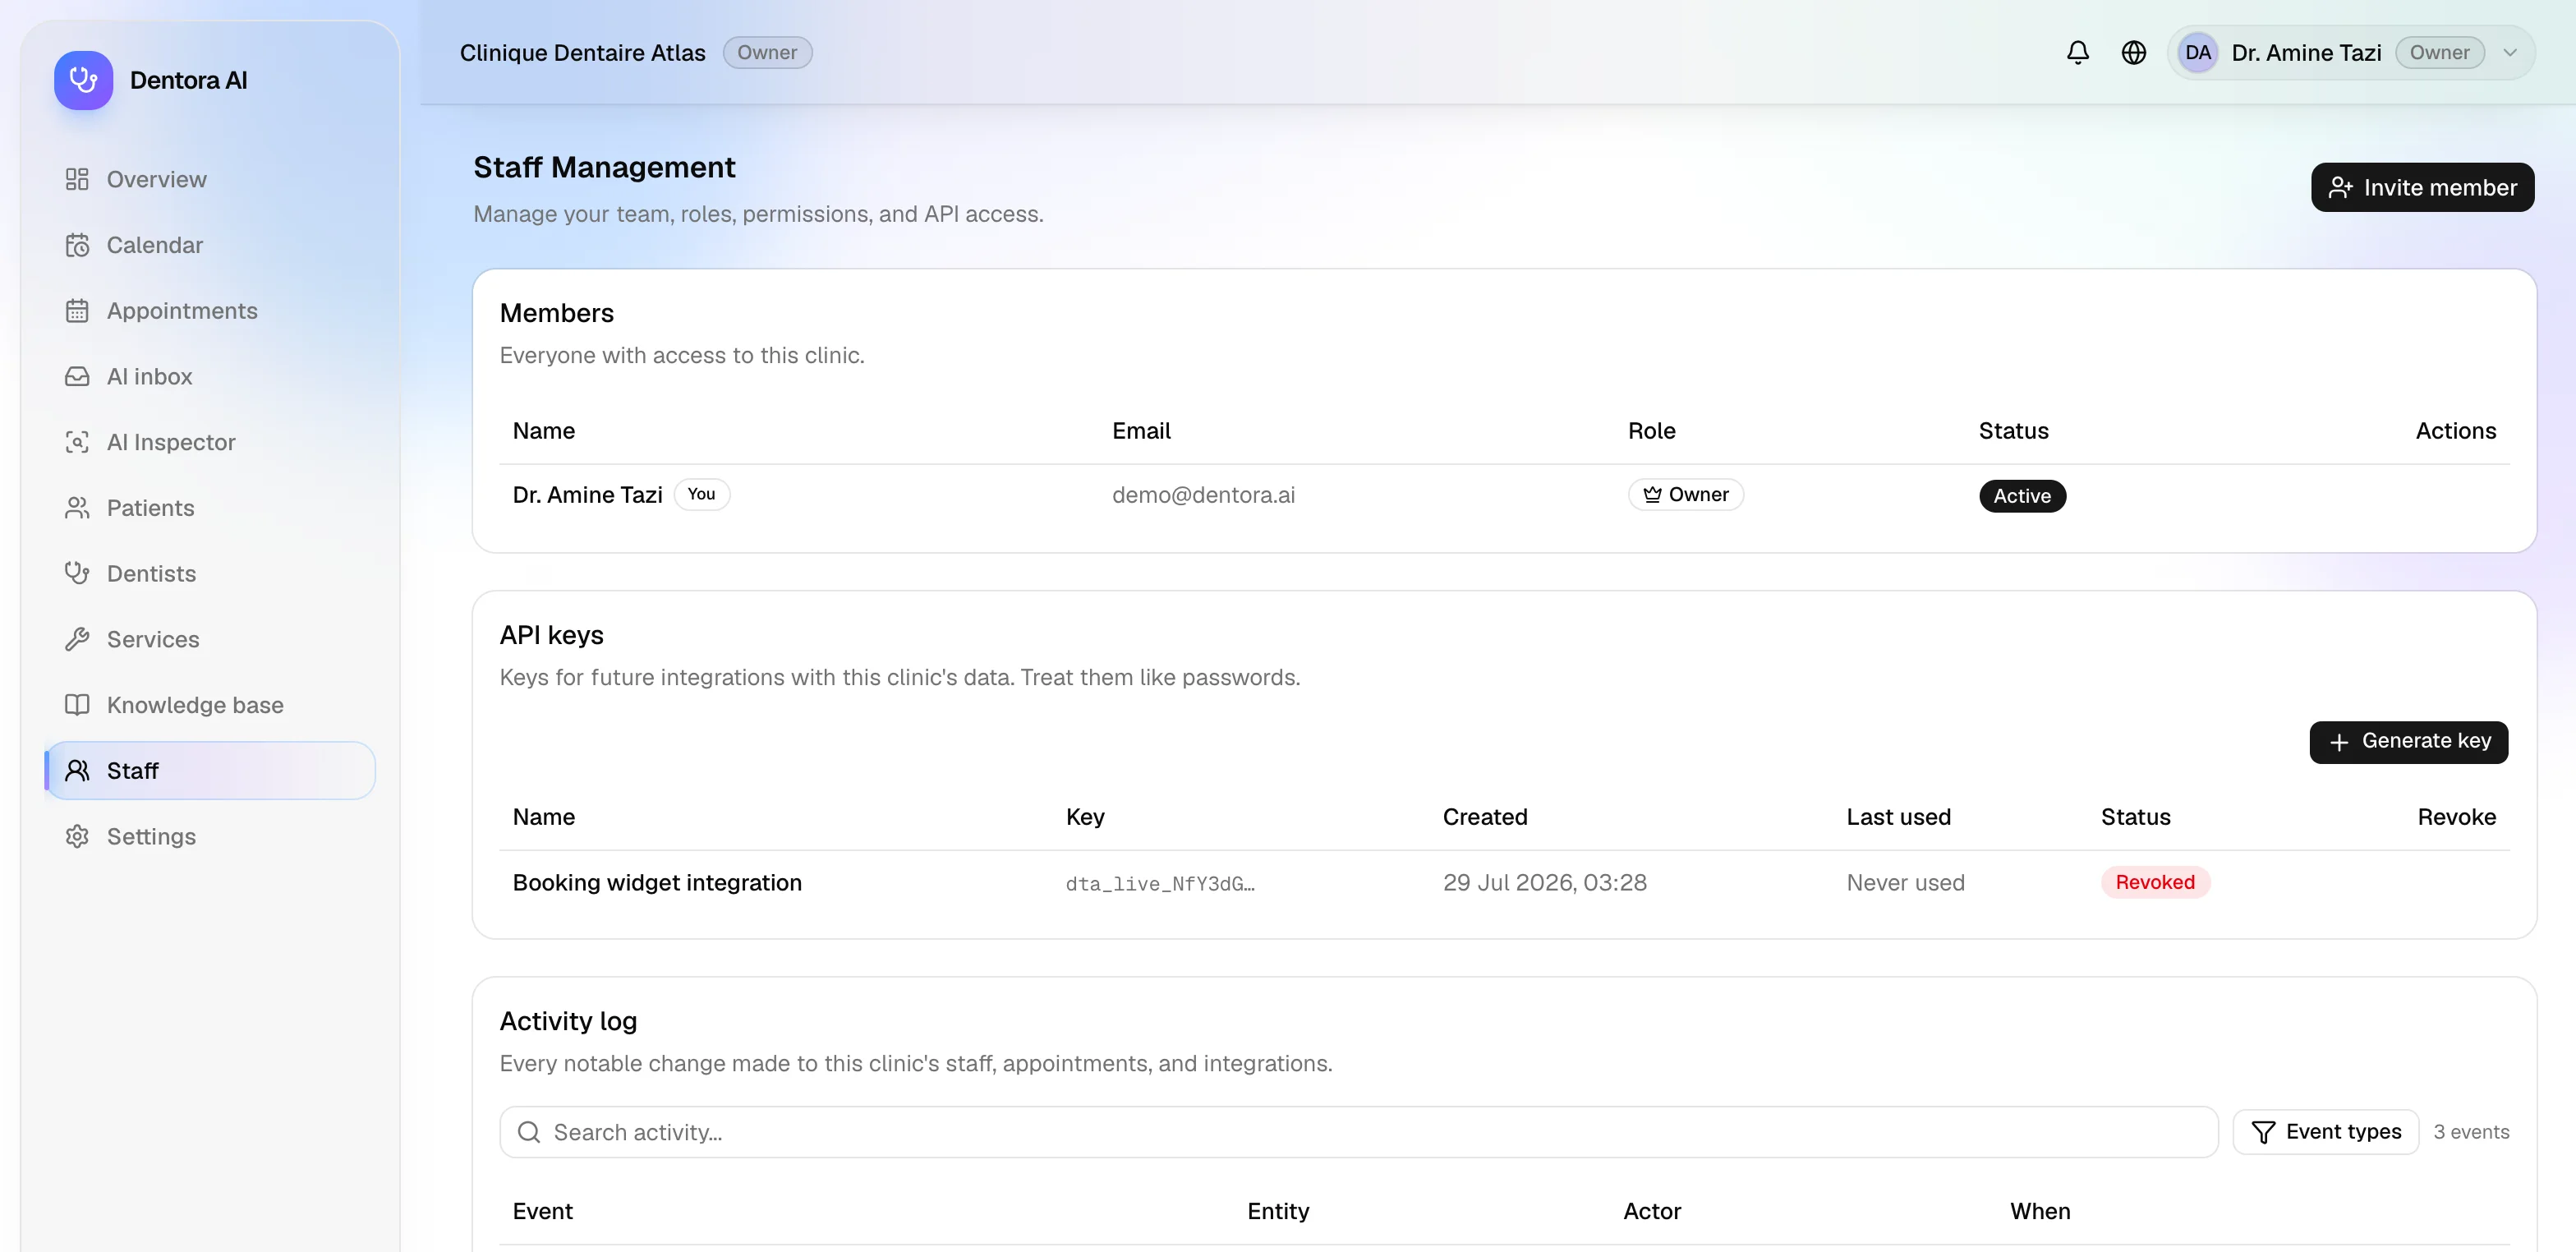Click the Actions column header
Screen dimensions: 2576x1252
click(2455, 431)
